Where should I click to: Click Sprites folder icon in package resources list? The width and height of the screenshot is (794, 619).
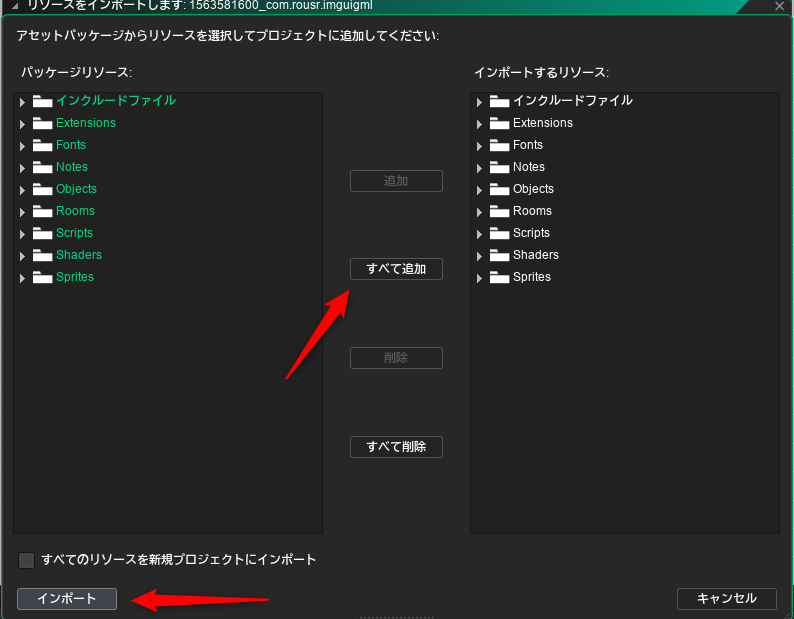pos(43,277)
